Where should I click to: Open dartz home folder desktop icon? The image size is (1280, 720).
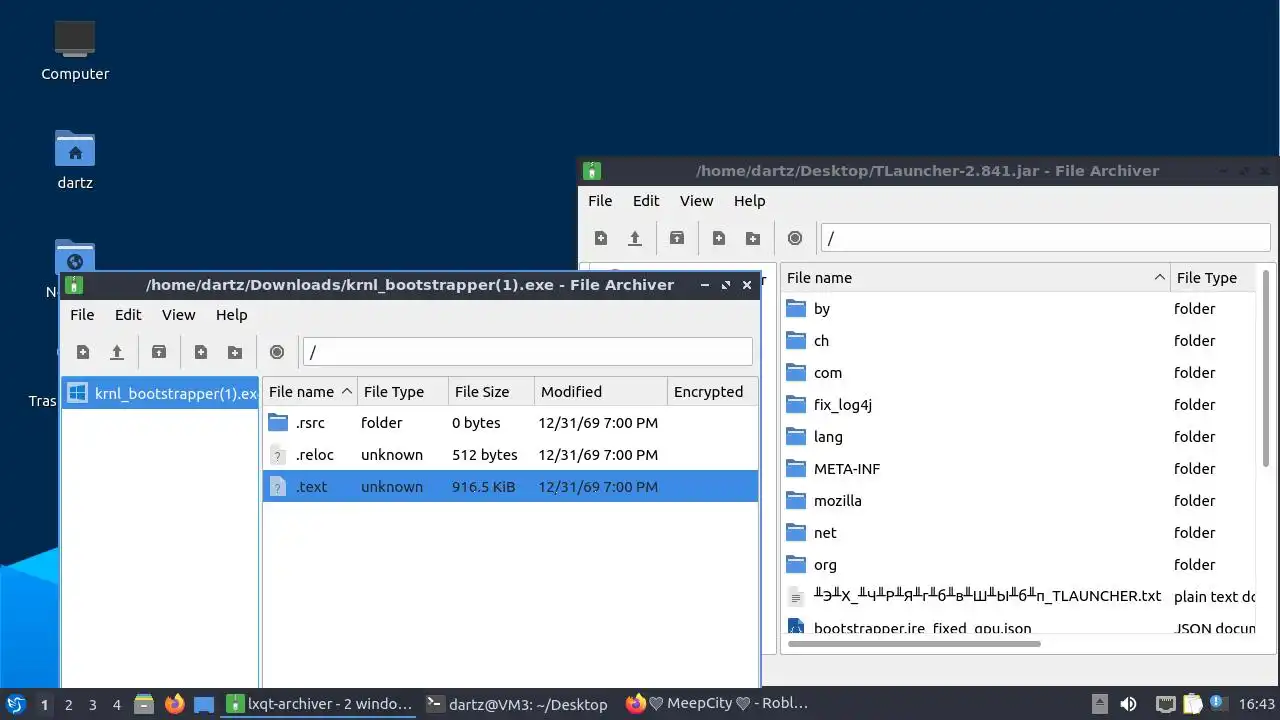click(x=75, y=160)
